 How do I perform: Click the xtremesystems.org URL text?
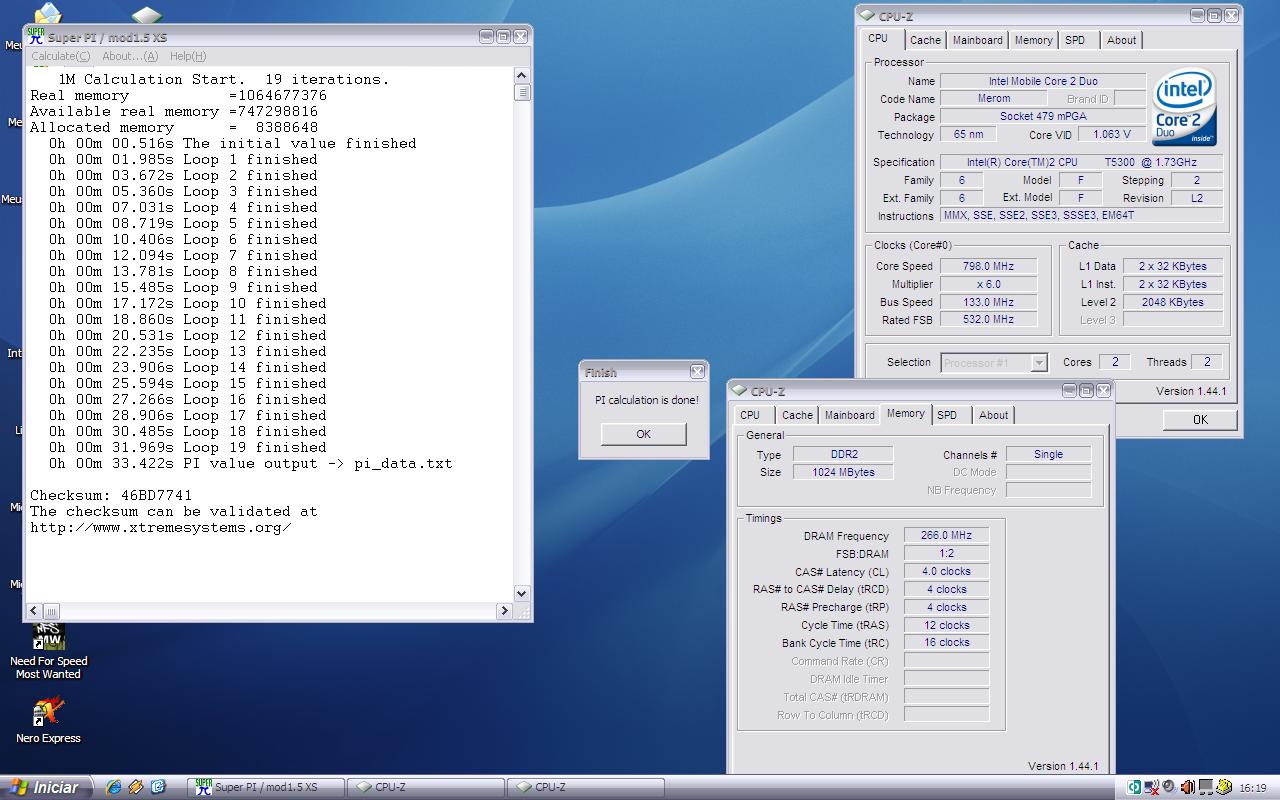click(161, 527)
